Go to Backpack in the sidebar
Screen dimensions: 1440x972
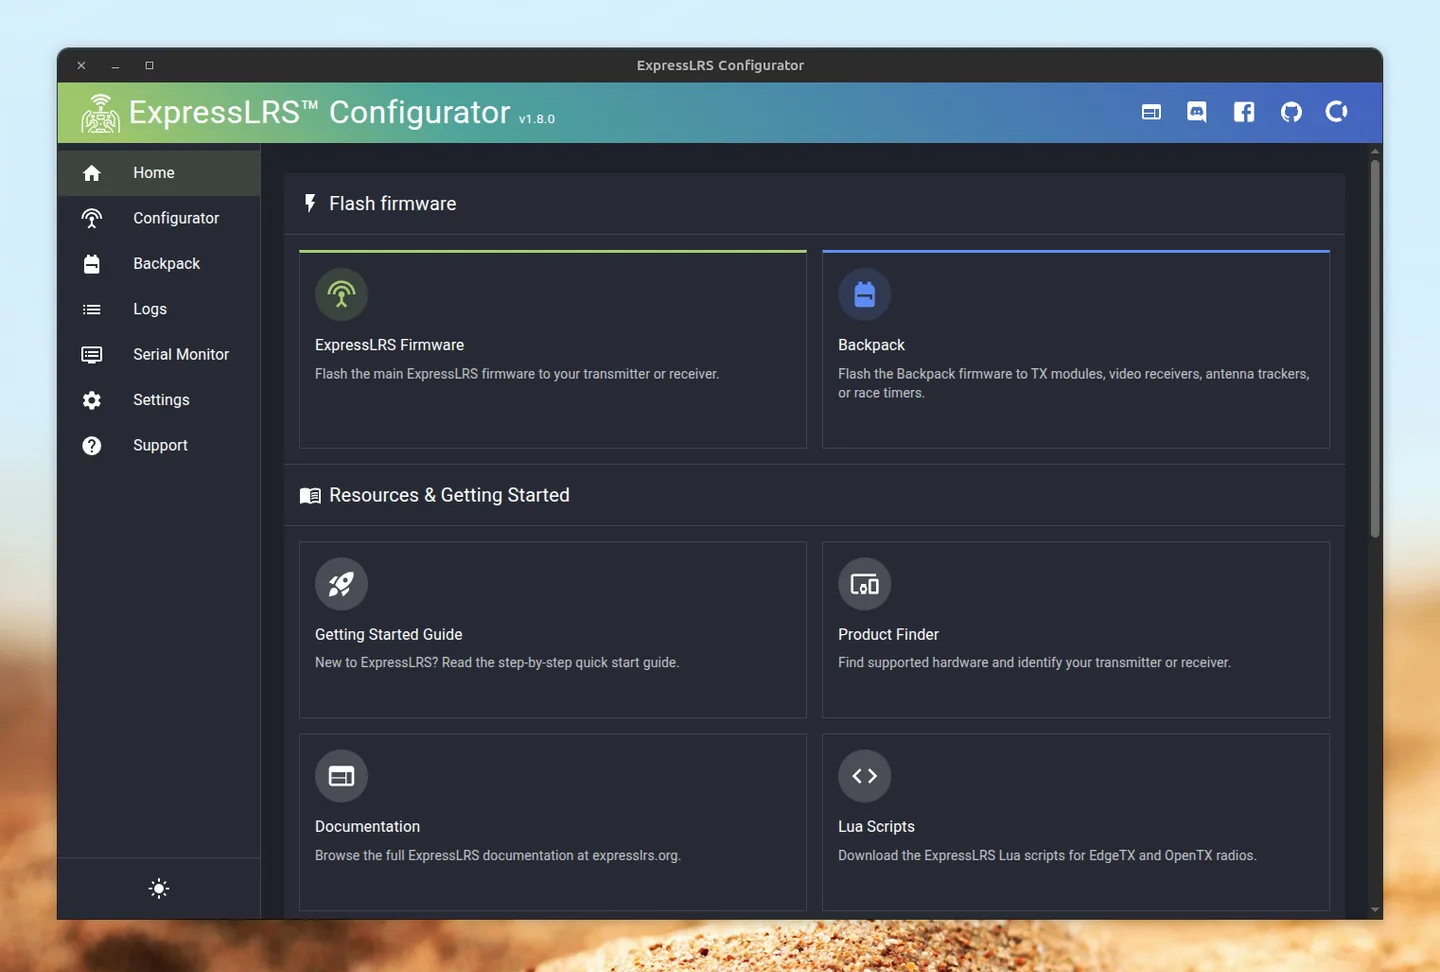pyautogui.click(x=159, y=264)
